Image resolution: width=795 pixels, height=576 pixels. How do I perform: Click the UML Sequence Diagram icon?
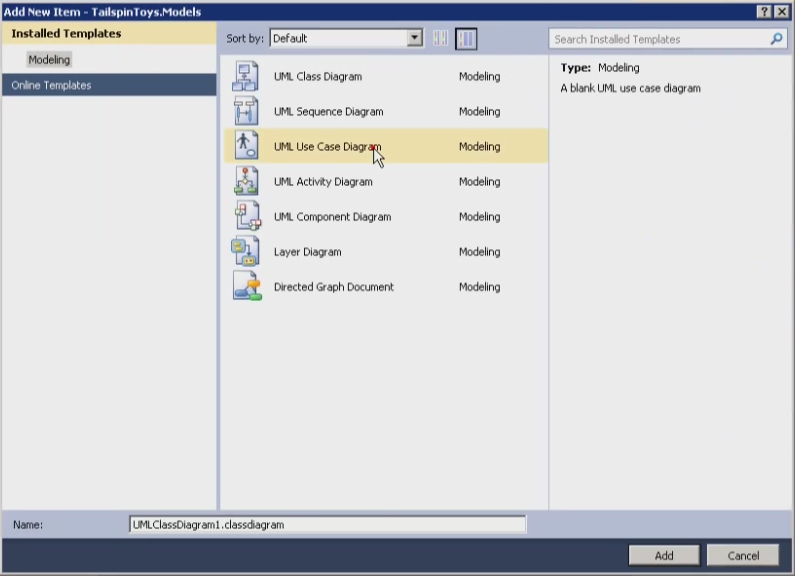[x=246, y=112]
